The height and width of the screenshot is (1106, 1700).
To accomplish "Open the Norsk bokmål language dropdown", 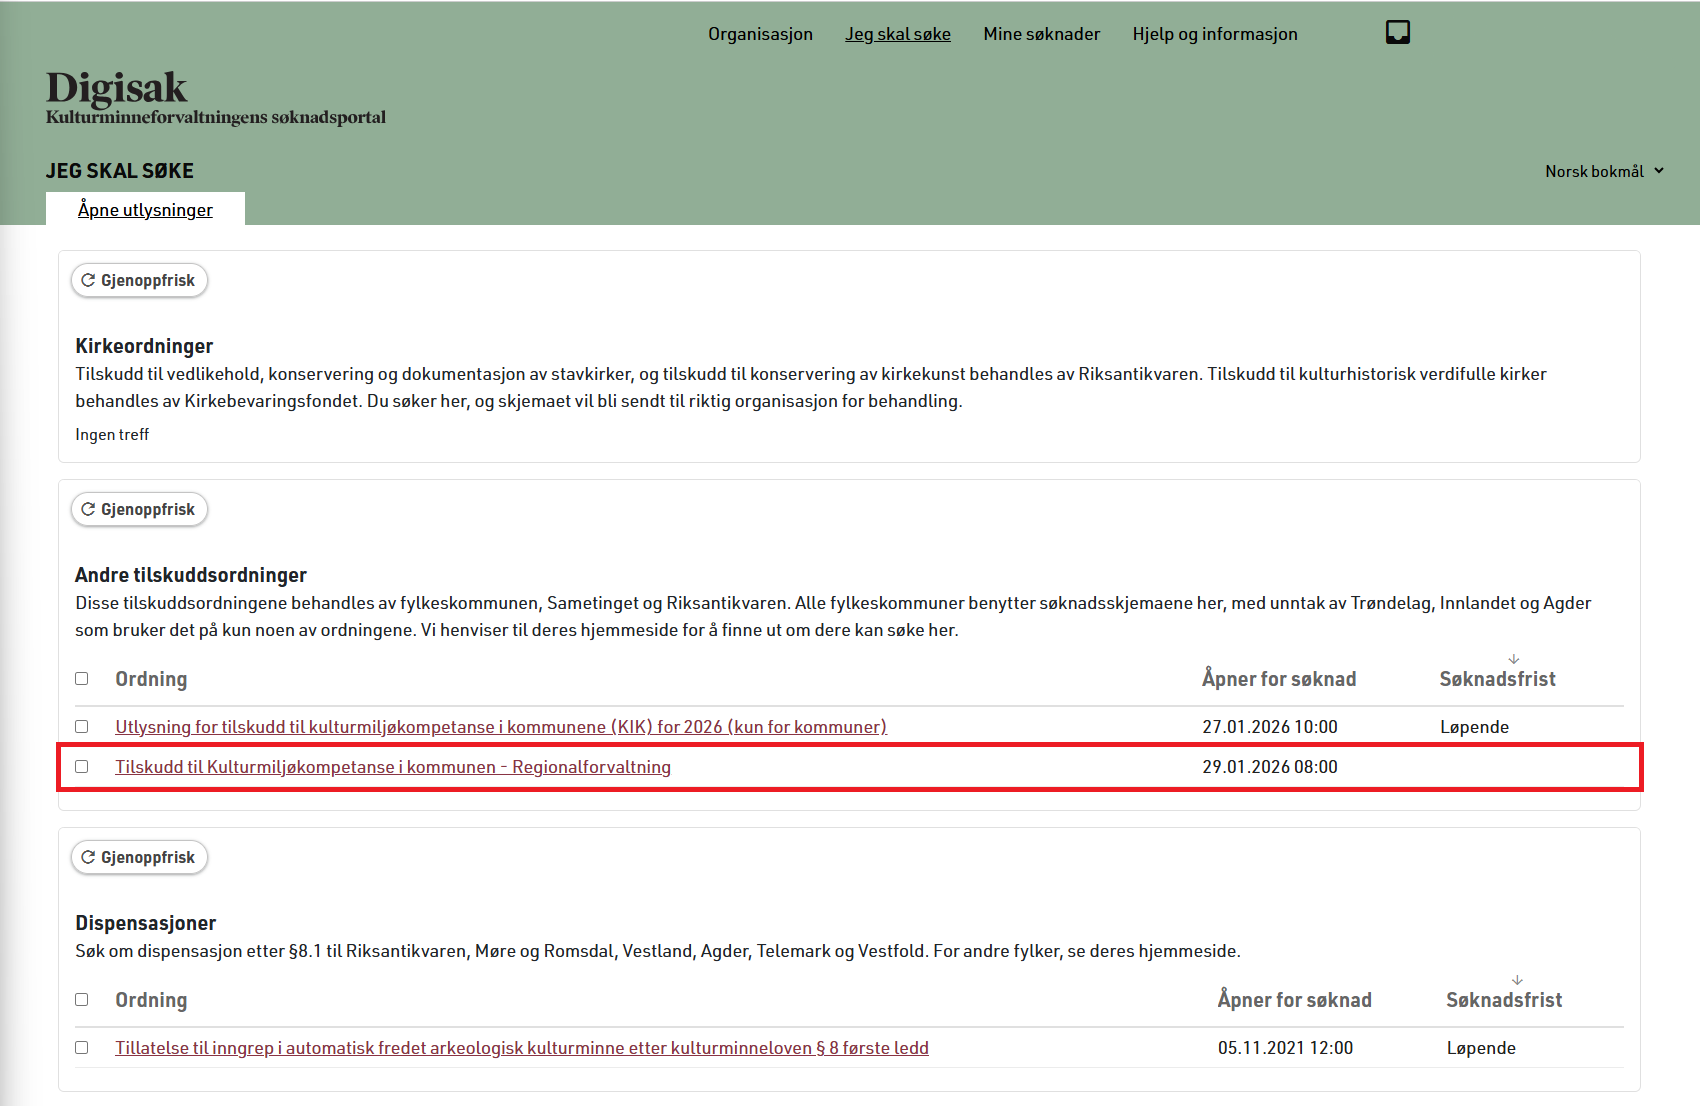I will pyautogui.click(x=1603, y=172).
